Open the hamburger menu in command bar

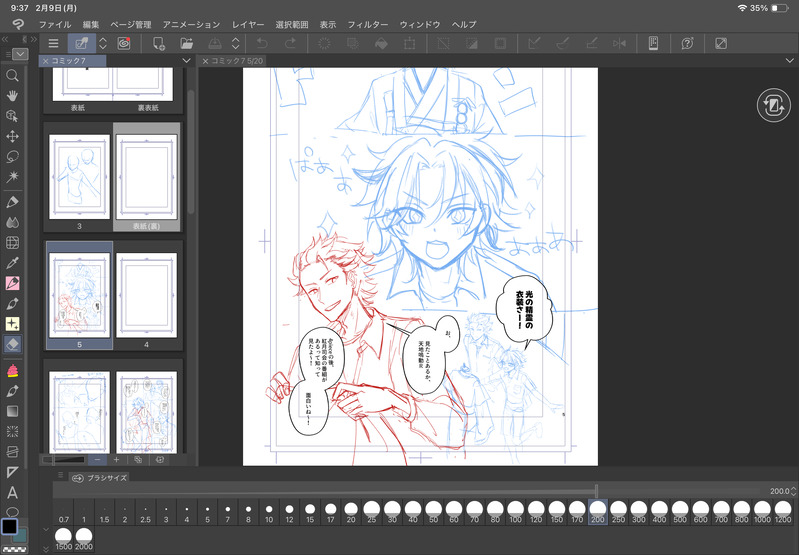(x=53, y=43)
